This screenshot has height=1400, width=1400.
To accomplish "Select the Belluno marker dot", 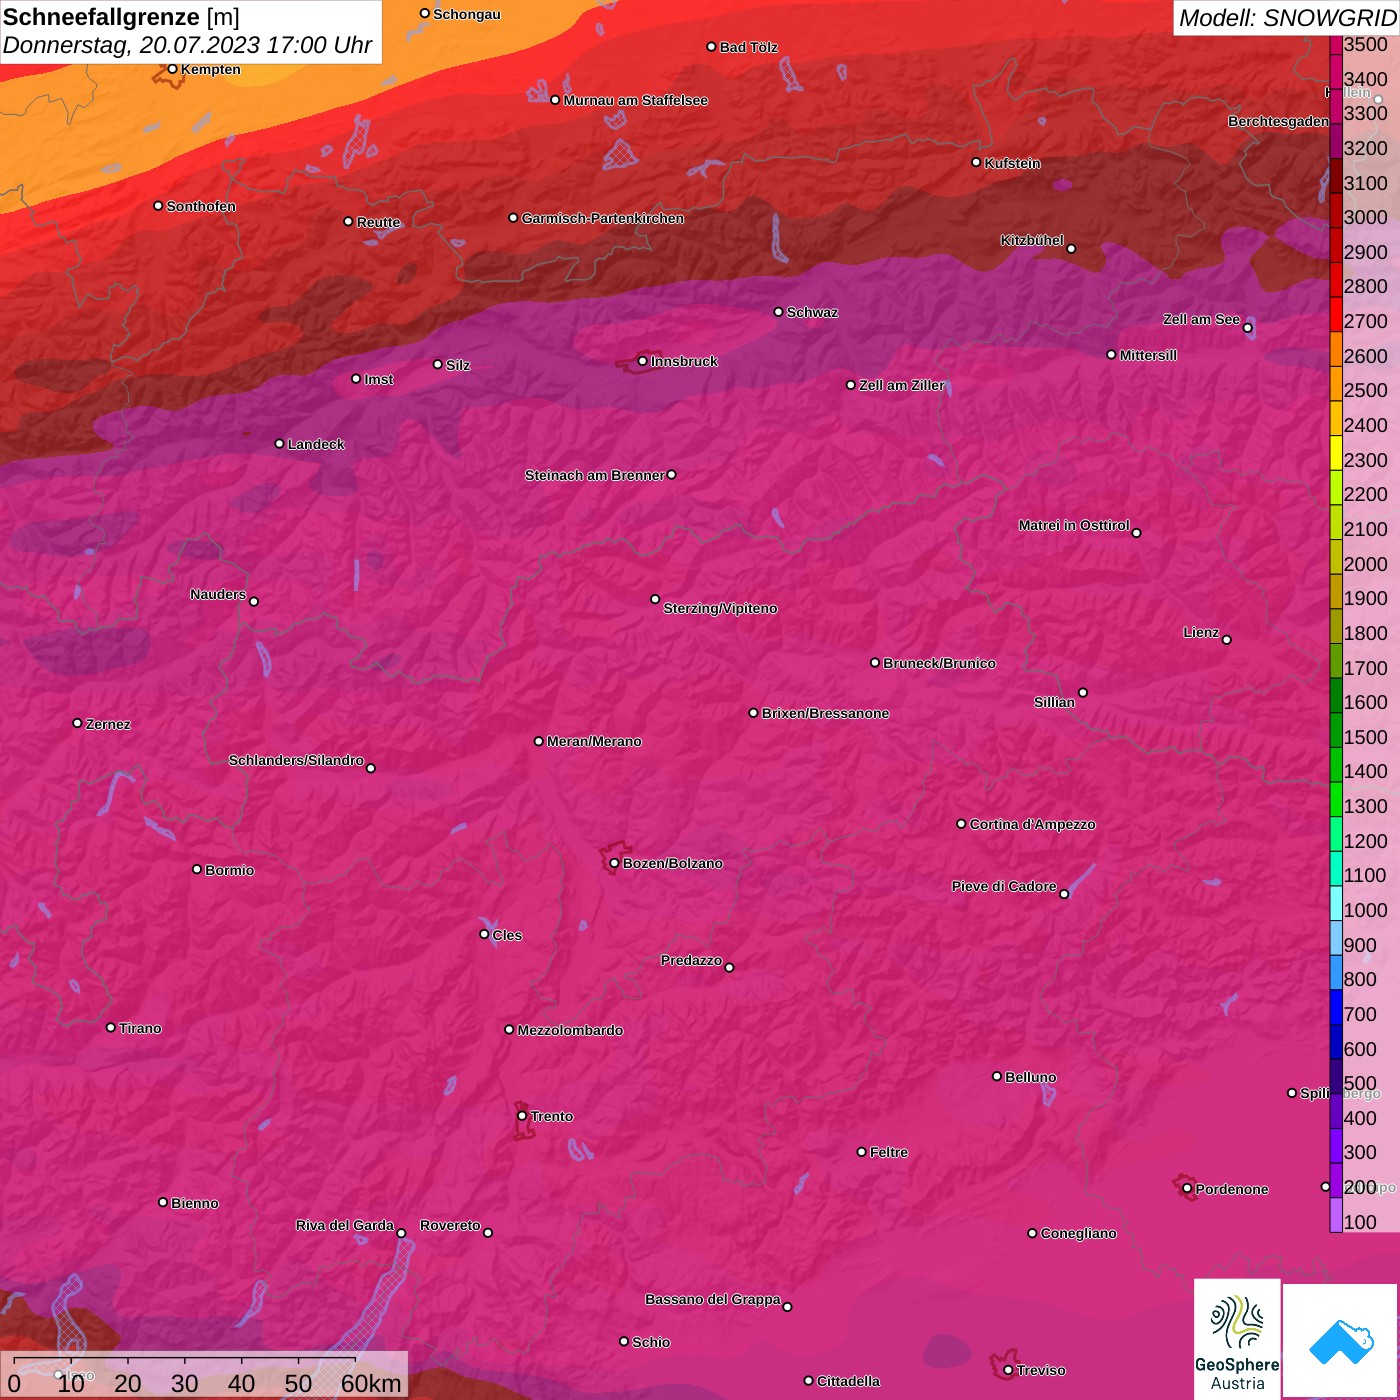I will 997,1076.
